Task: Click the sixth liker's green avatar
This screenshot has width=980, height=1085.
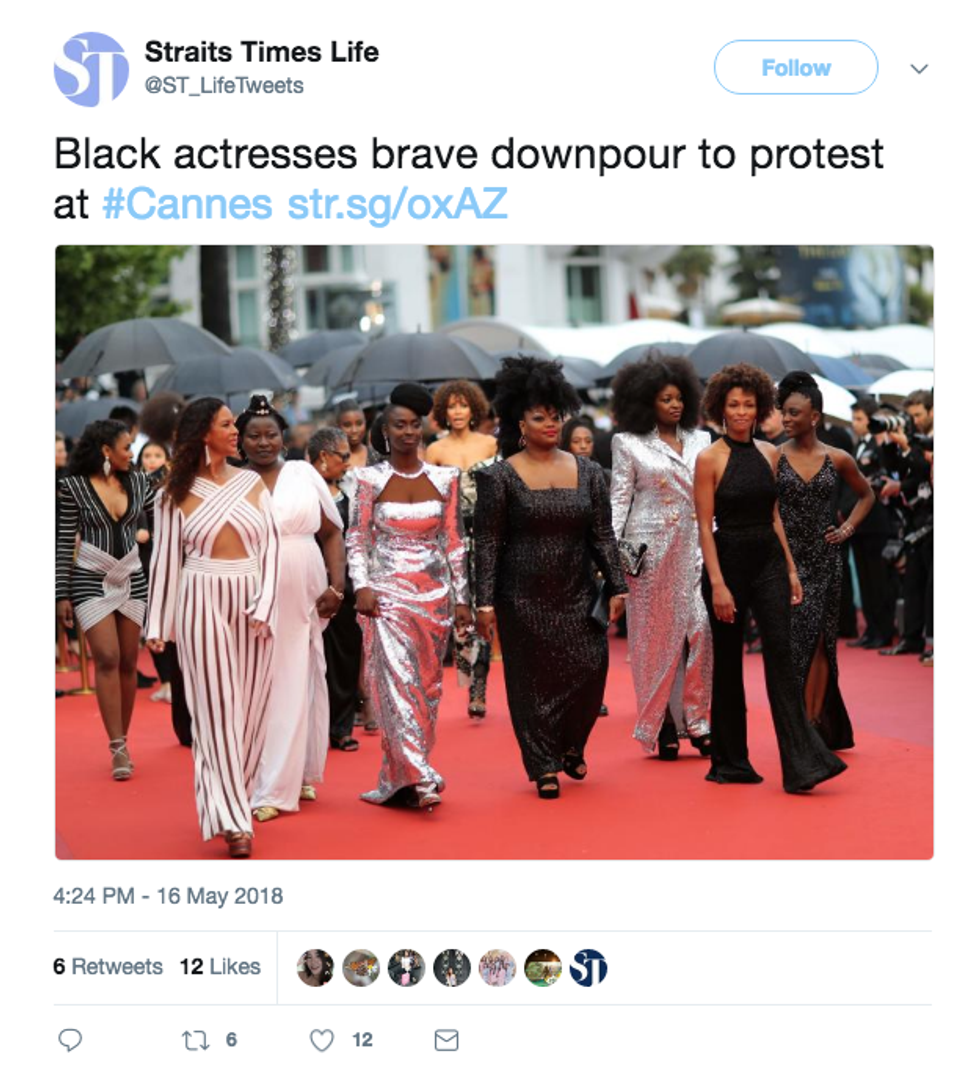Action: point(543,967)
